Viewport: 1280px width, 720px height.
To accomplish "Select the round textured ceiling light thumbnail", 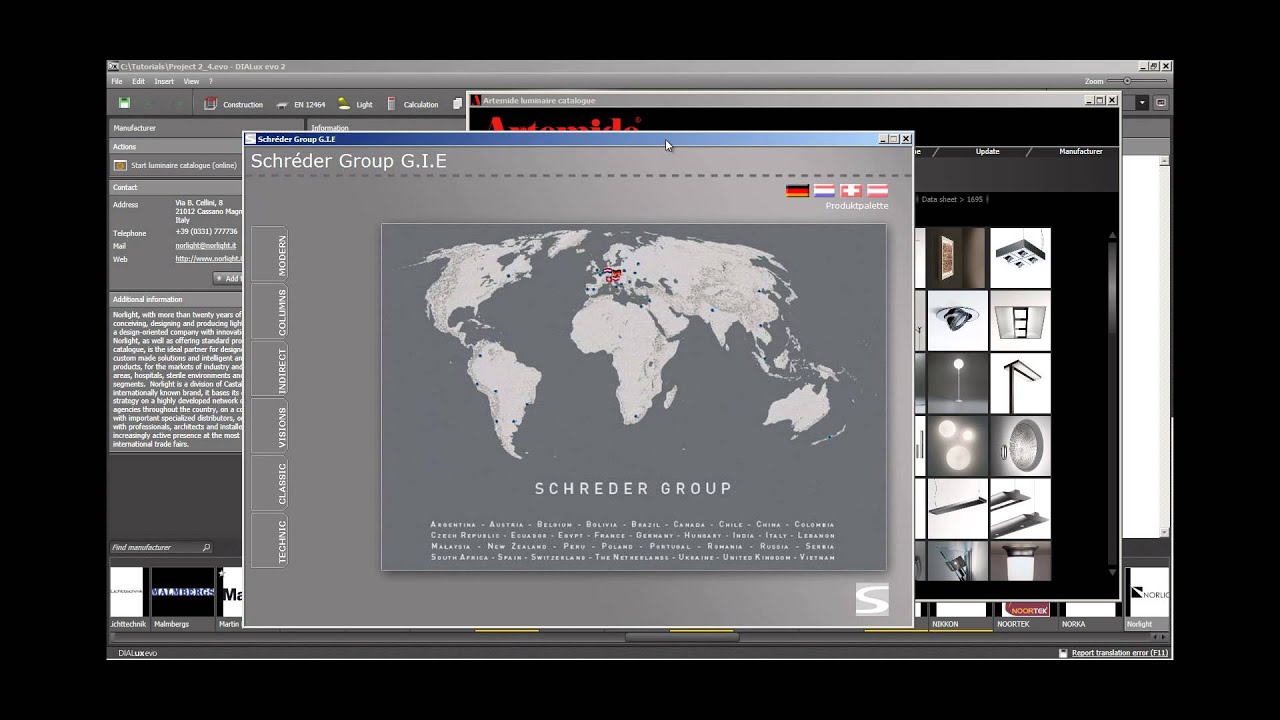I will (1020, 446).
